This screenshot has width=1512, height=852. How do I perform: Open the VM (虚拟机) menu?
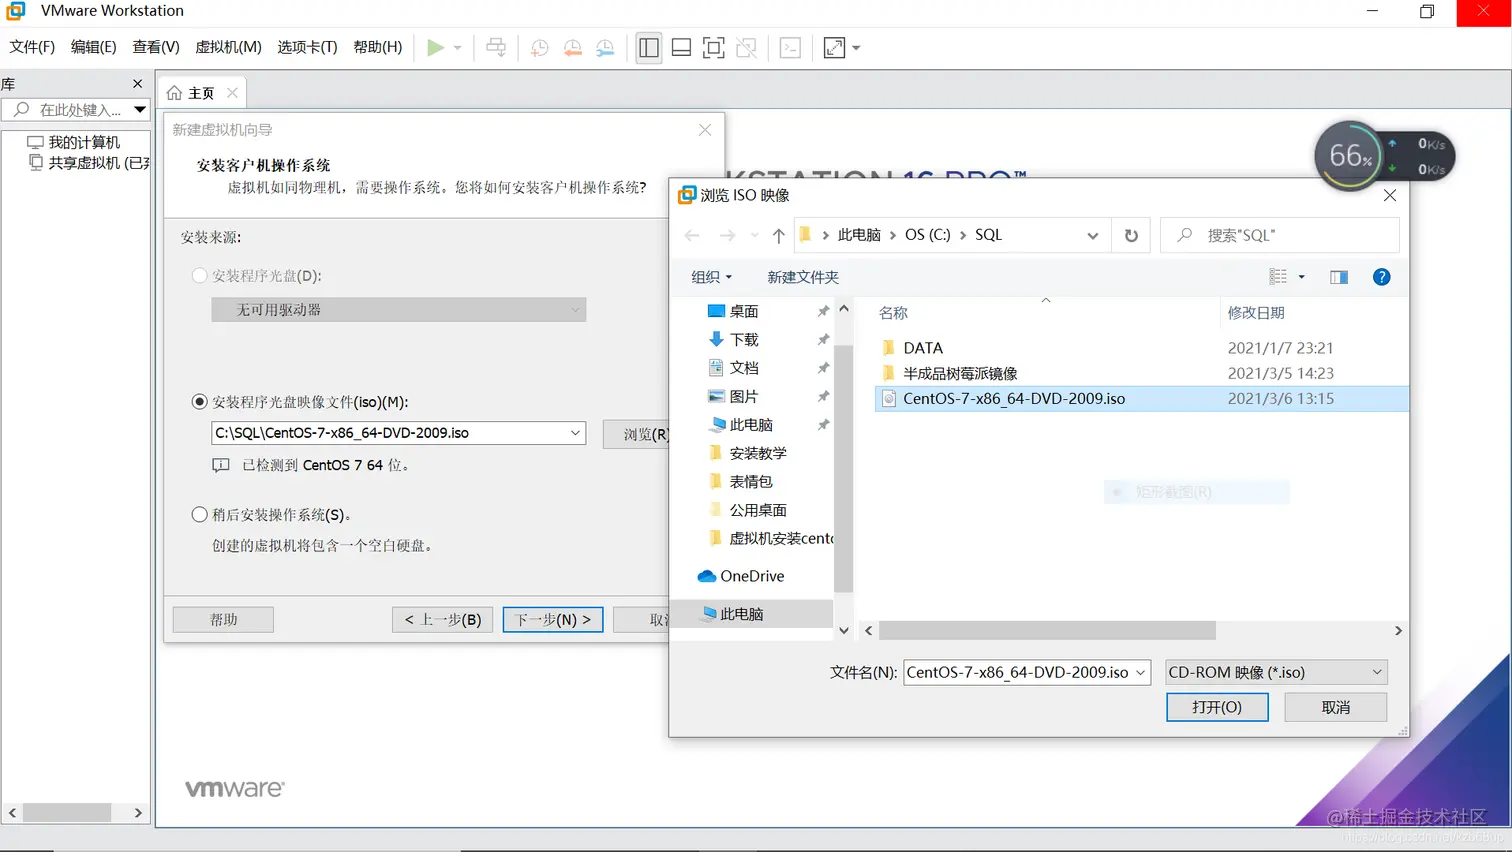228,47
